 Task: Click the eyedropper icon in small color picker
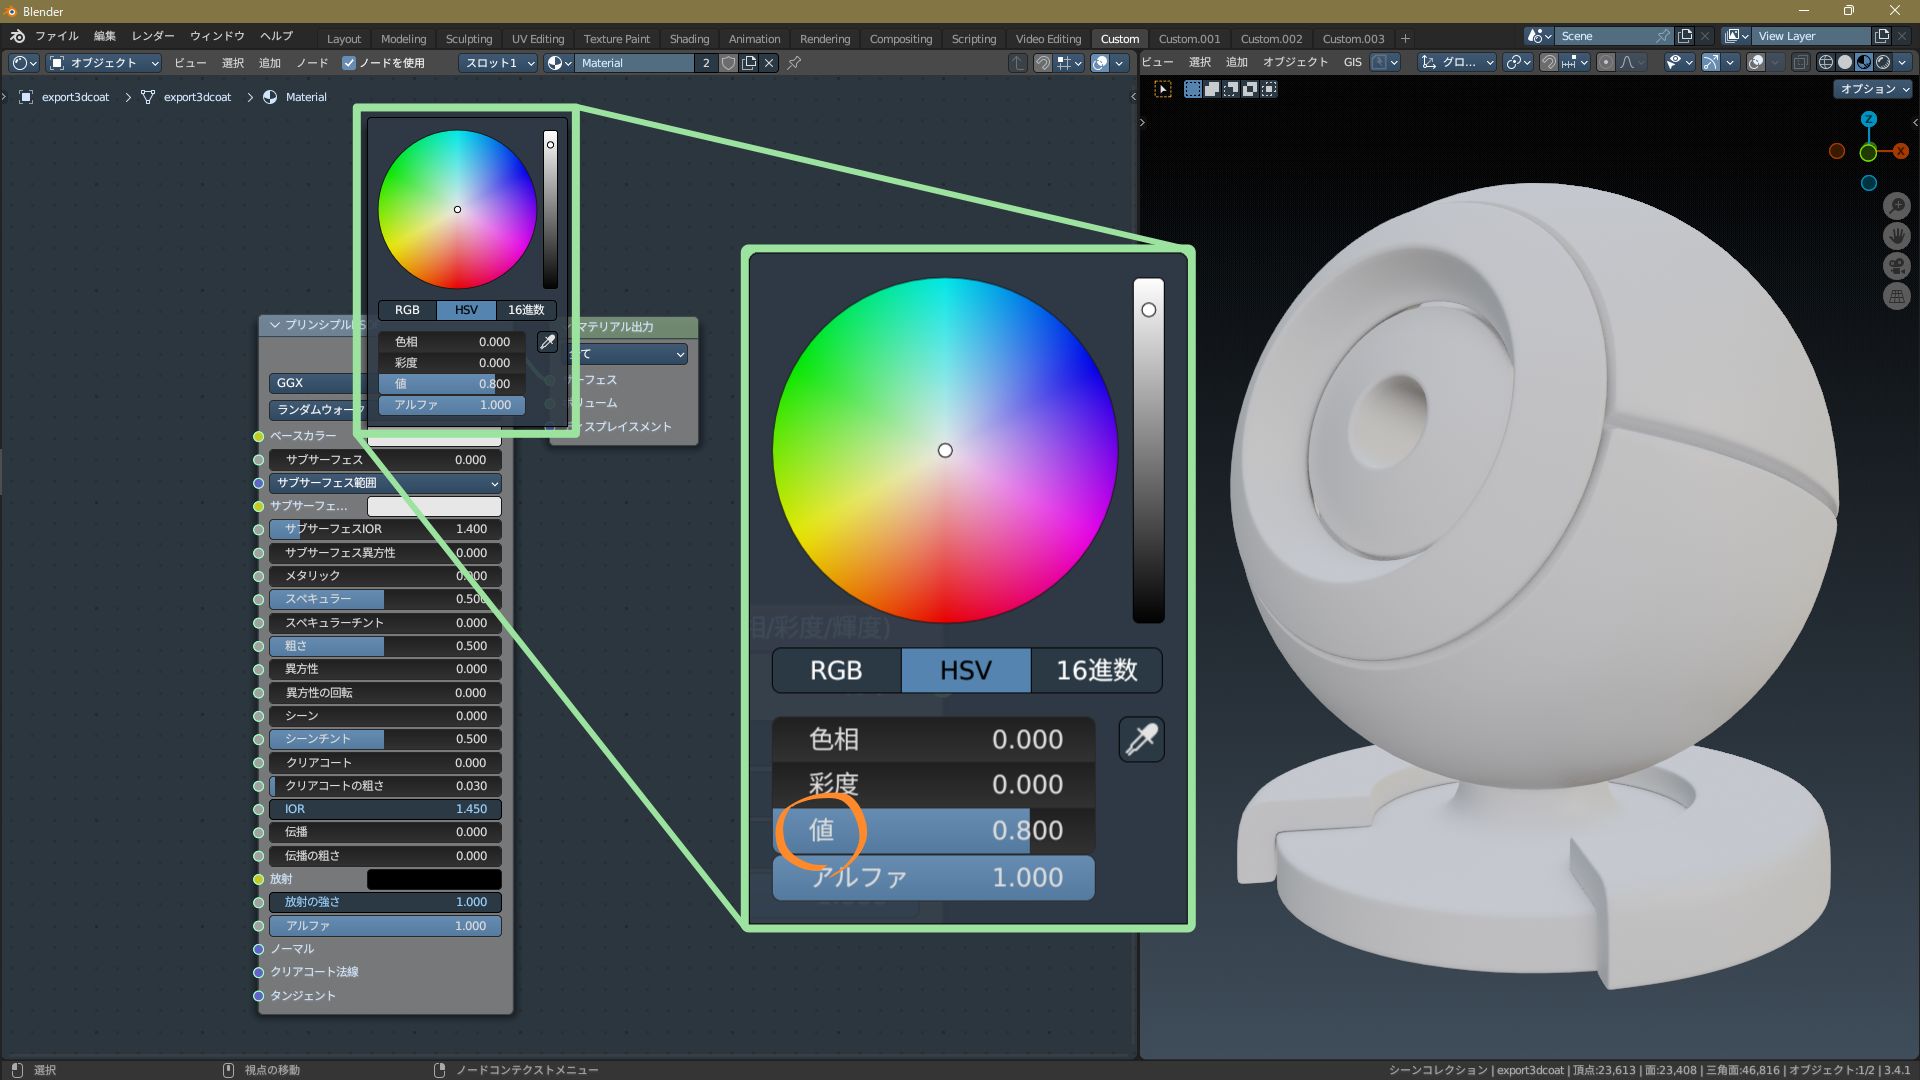pos(547,342)
